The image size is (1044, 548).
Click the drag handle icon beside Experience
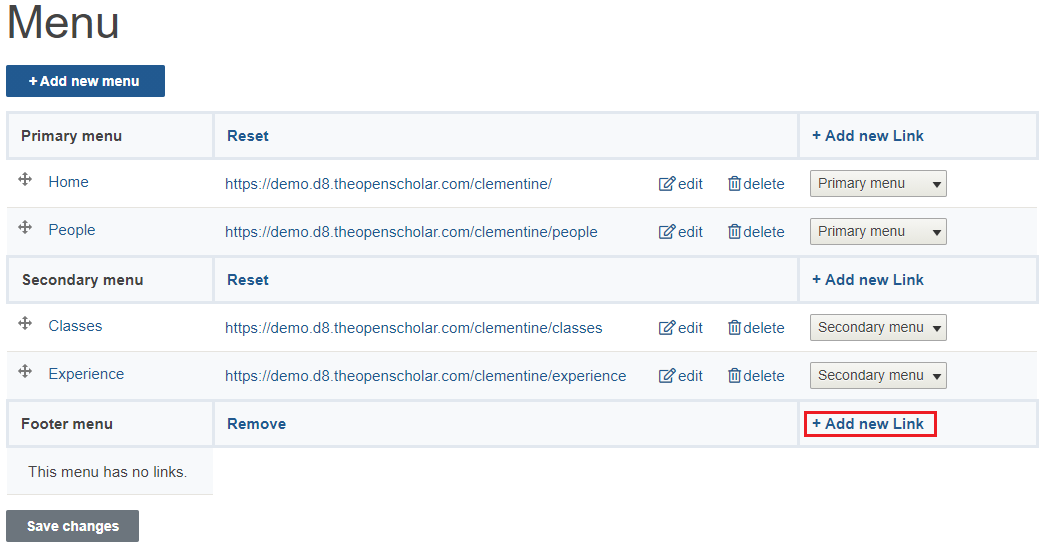point(25,372)
